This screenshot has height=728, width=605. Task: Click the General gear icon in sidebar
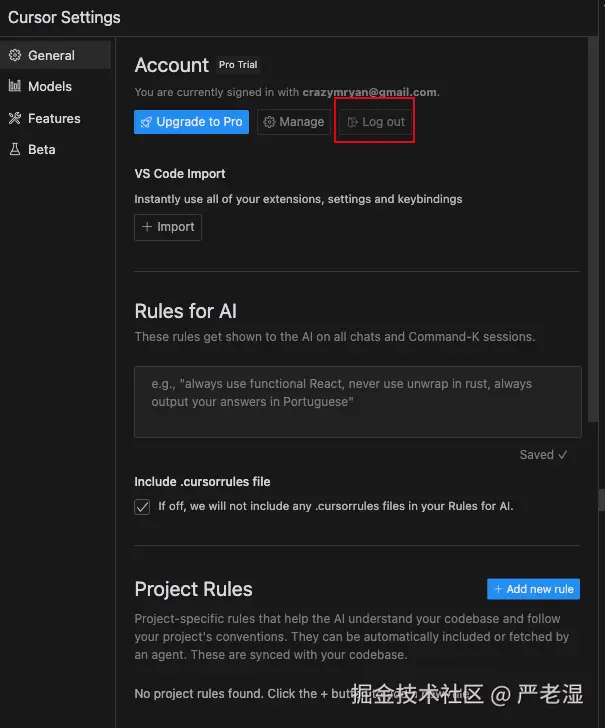(x=15, y=56)
